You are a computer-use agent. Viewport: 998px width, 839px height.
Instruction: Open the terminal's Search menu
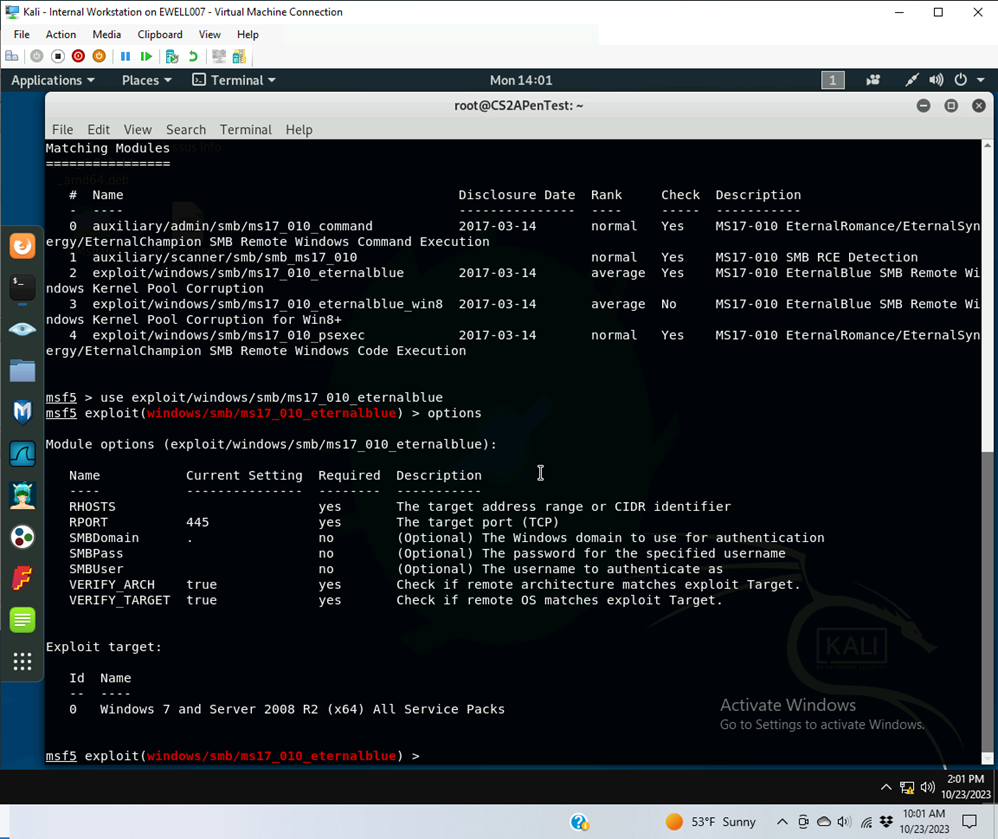(x=185, y=130)
